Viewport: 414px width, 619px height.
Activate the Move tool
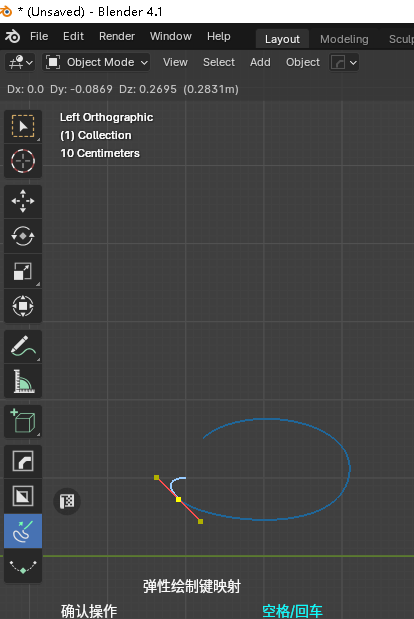pyautogui.click(x=23, y=201)
